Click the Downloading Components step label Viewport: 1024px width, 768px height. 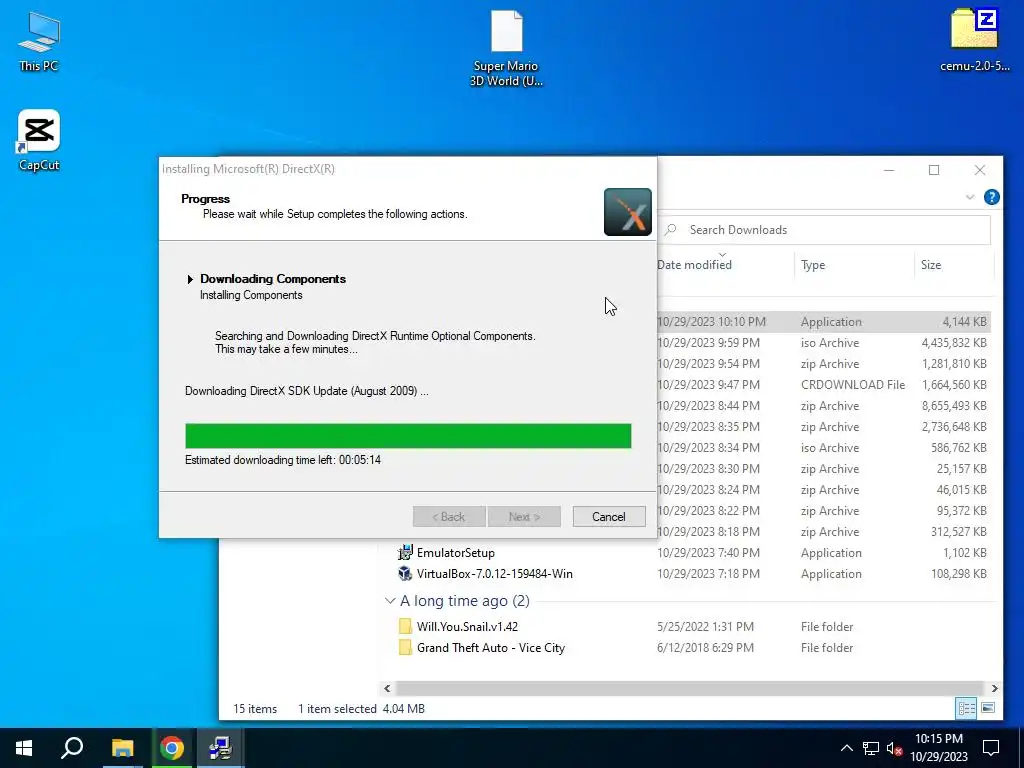273,279
